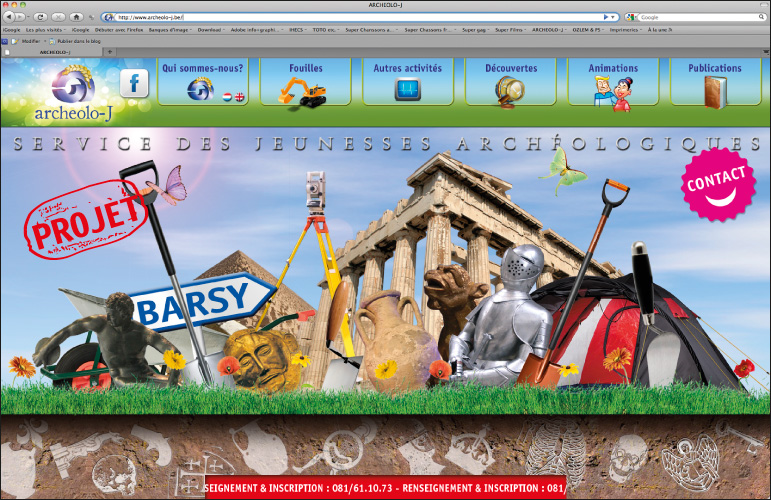Open the Animations menu item
The width and height of the screenshot is (771, 500).
(x=613, y=68)
